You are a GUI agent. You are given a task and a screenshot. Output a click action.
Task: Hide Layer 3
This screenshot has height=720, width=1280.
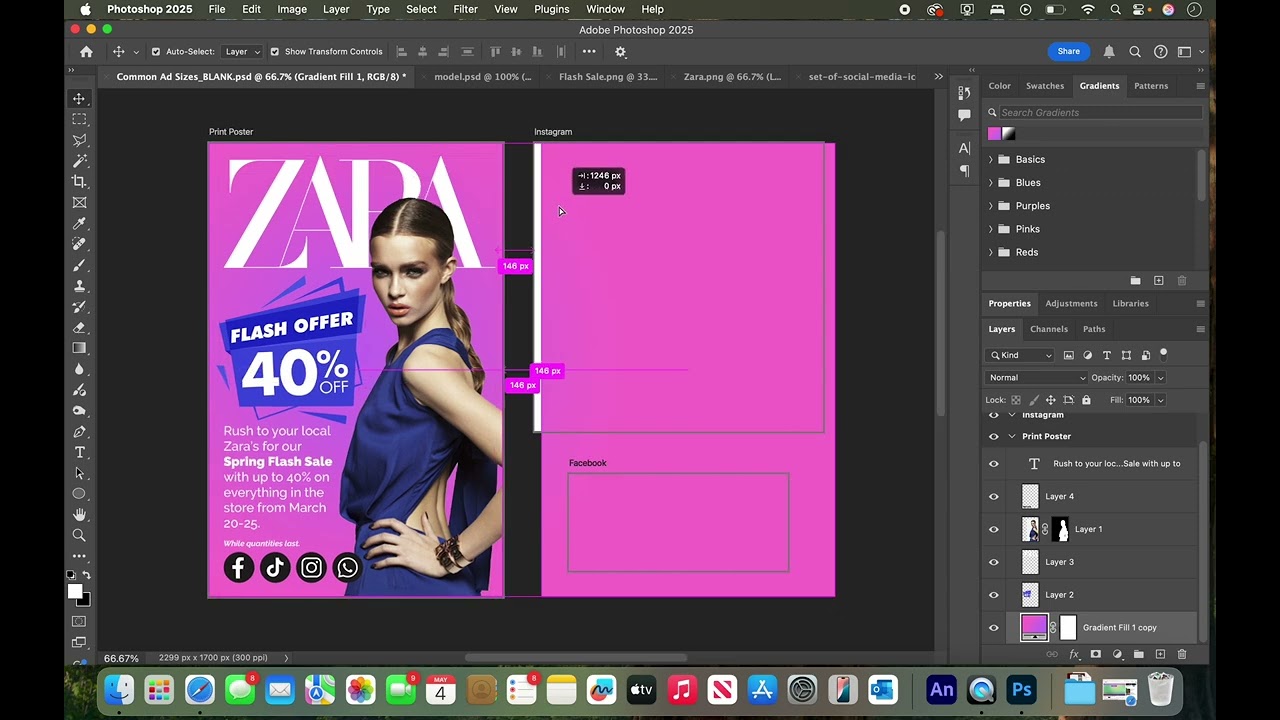pos(994,562)
